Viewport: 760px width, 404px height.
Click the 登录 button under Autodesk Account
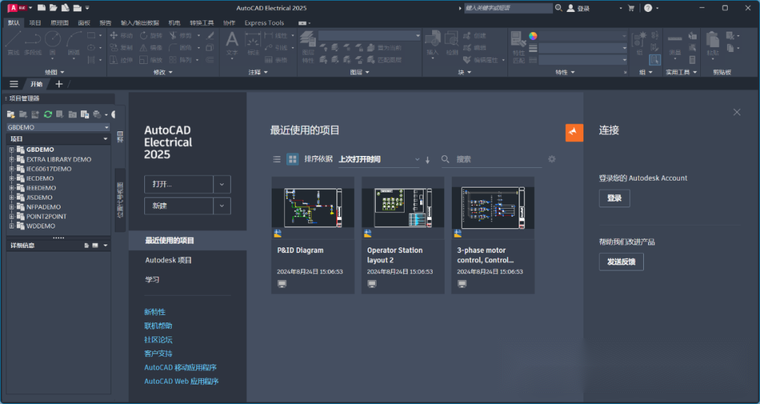pos(614,198)
